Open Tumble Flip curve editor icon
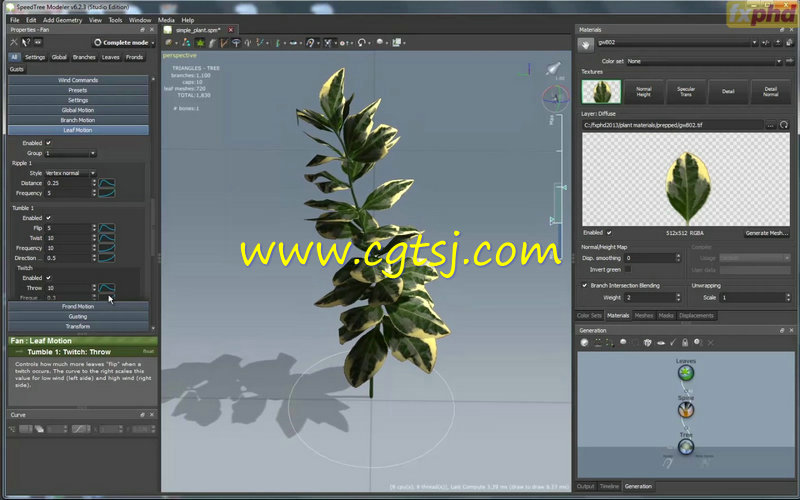800x500 pixels. tap(107, 228)
